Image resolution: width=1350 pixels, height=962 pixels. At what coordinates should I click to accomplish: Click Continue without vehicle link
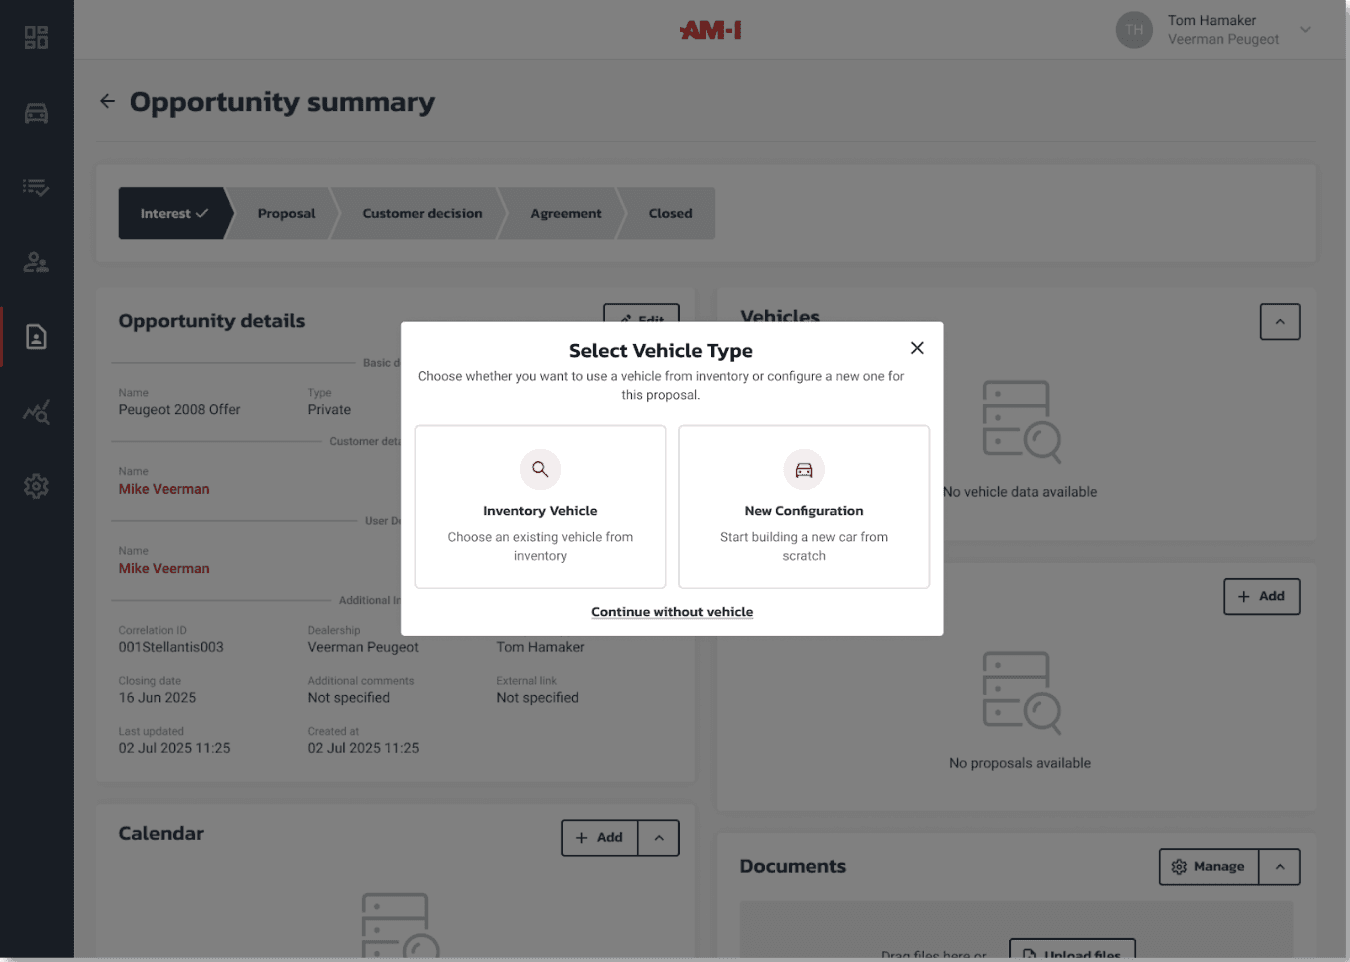672,612
